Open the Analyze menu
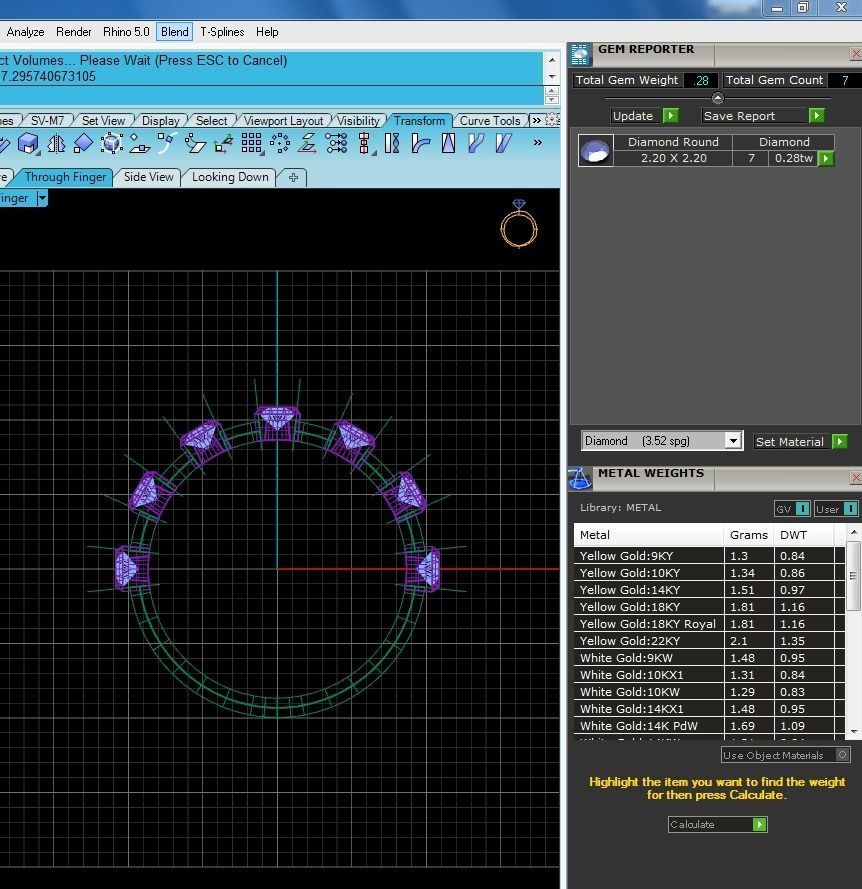 (x=26, y=32)
